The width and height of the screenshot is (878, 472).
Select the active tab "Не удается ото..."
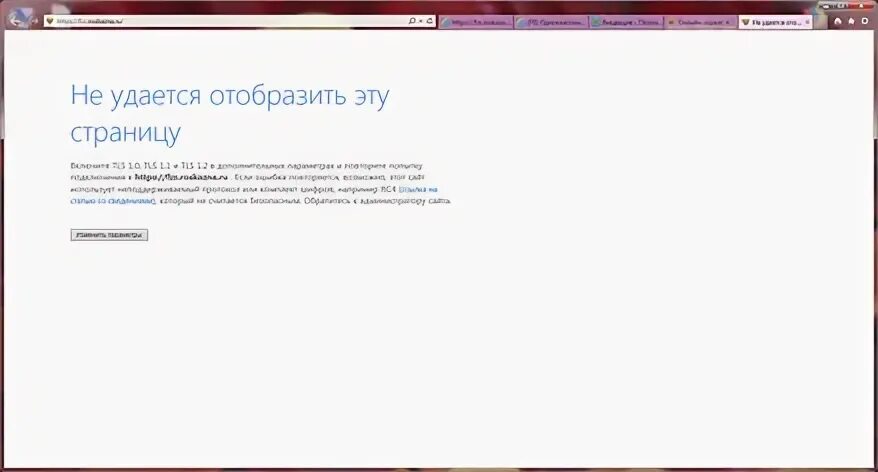point(776,22)
